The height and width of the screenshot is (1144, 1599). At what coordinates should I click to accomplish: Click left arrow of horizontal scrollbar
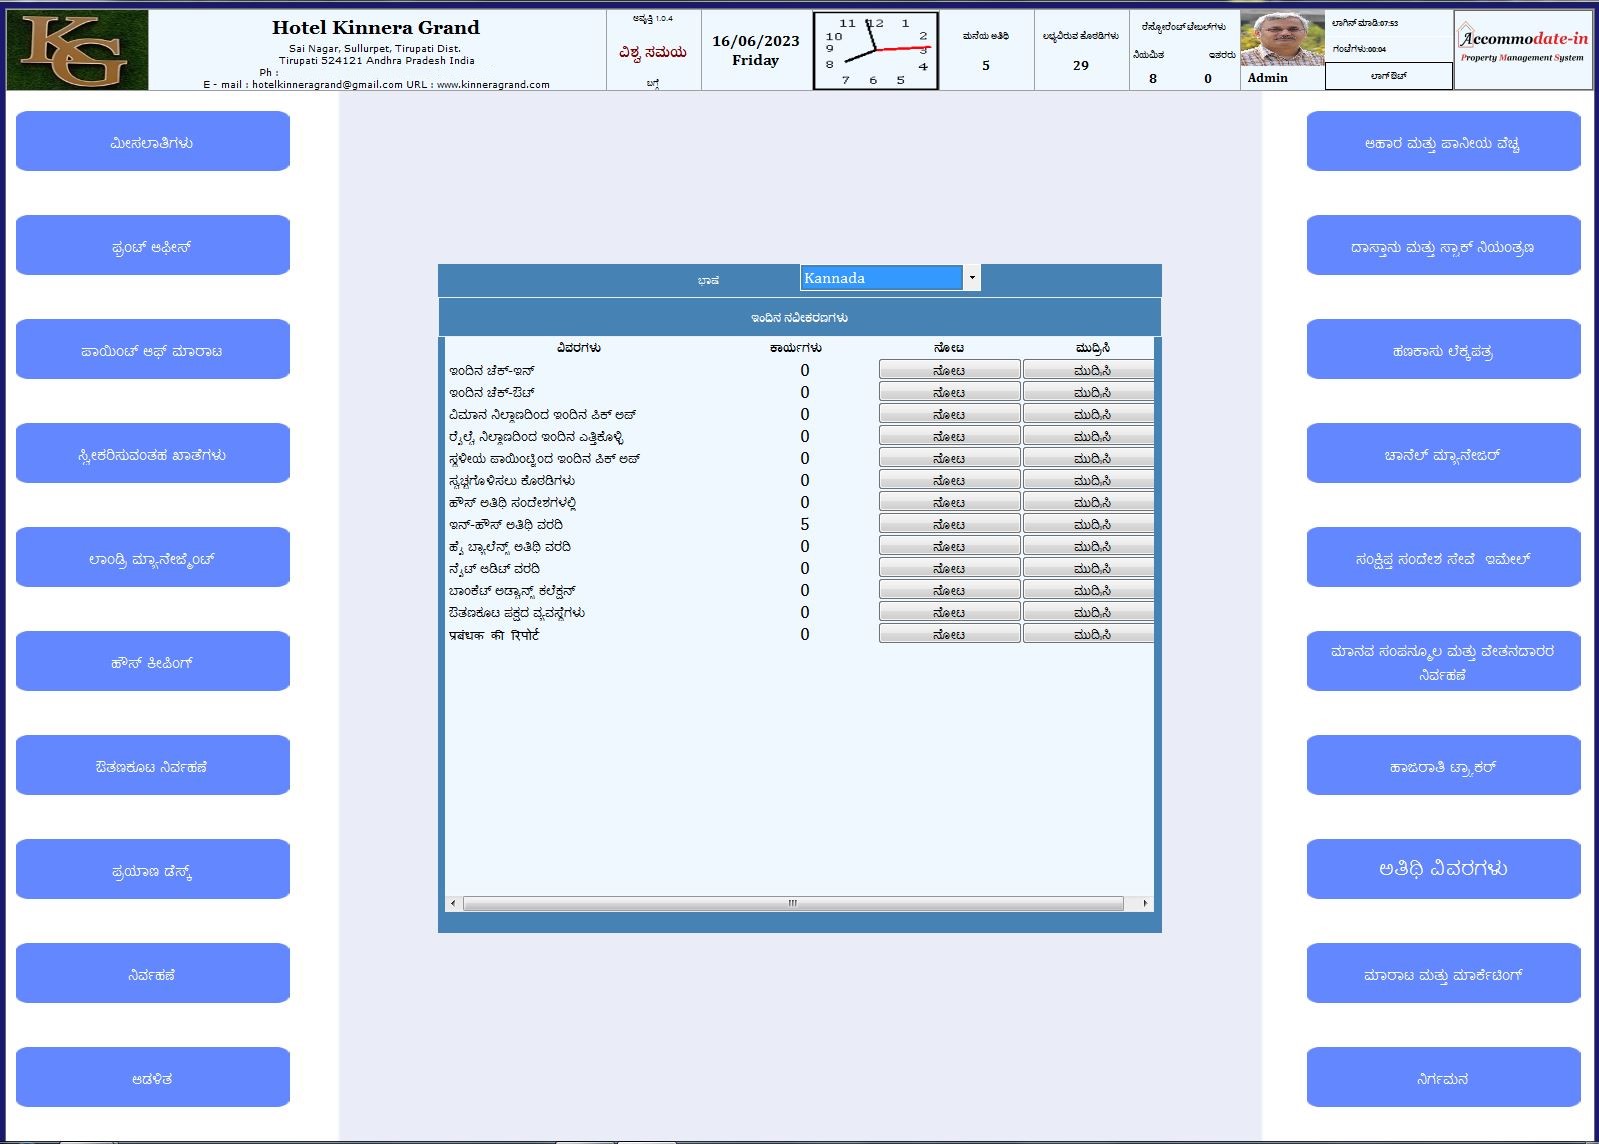coord(453,903)
